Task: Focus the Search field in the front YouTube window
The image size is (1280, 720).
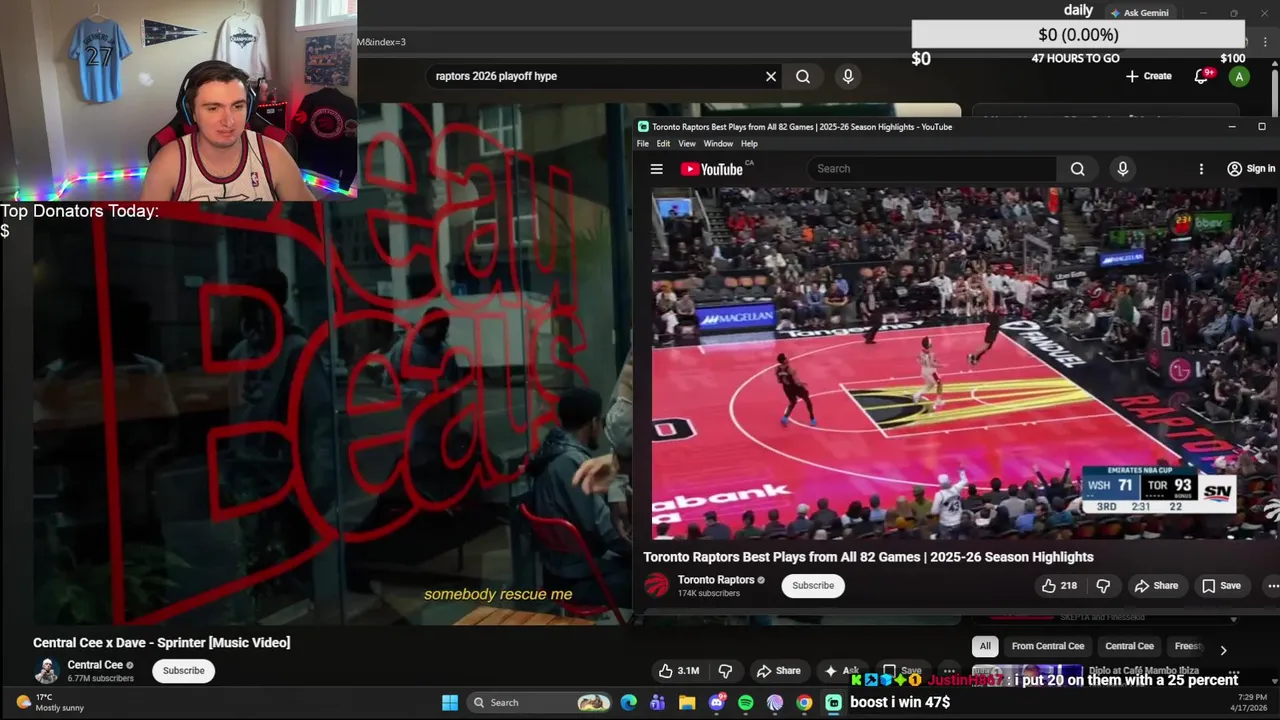Action: click(931, 169)
